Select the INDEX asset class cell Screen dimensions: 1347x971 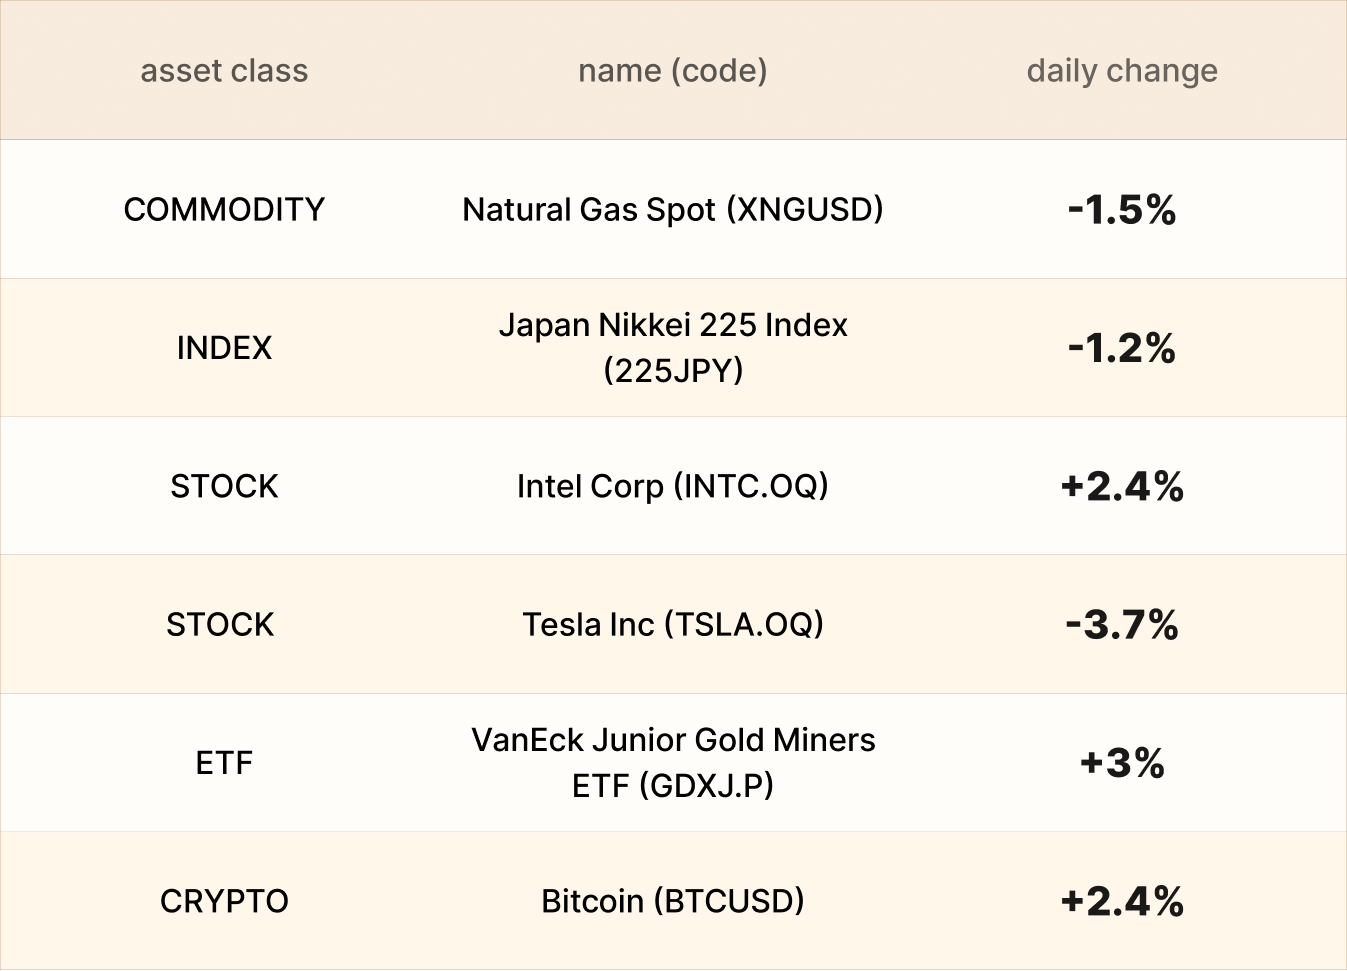(x=224, y=348)
